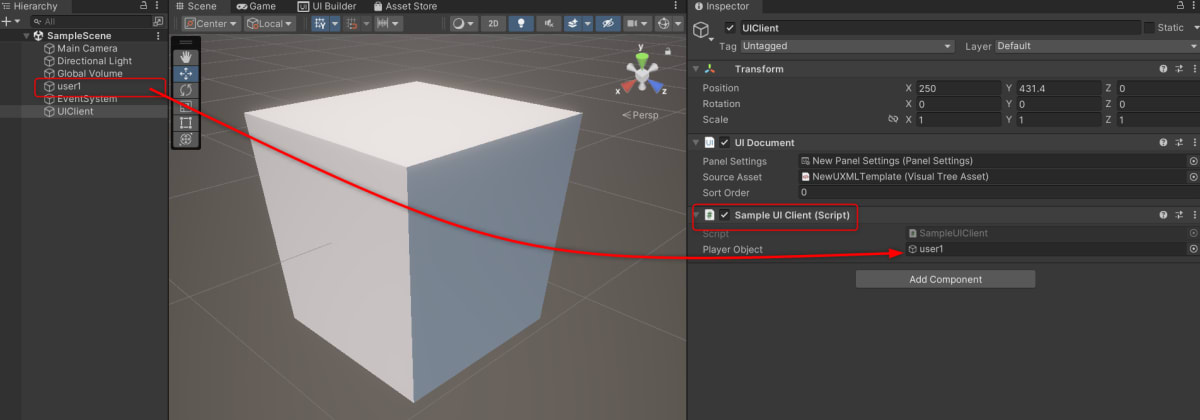This screenshot has height=420, width=1200.
Task: Select the Rotate tool
Action: [186, 90]
